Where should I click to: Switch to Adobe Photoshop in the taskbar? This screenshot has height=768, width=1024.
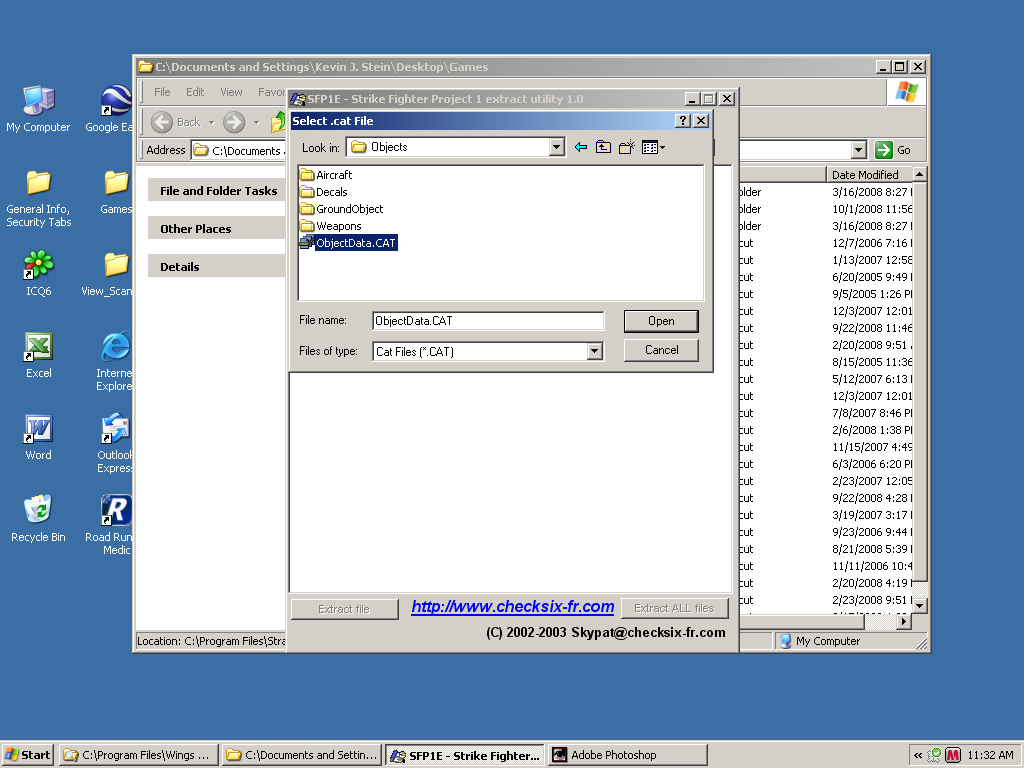point(627,755)
